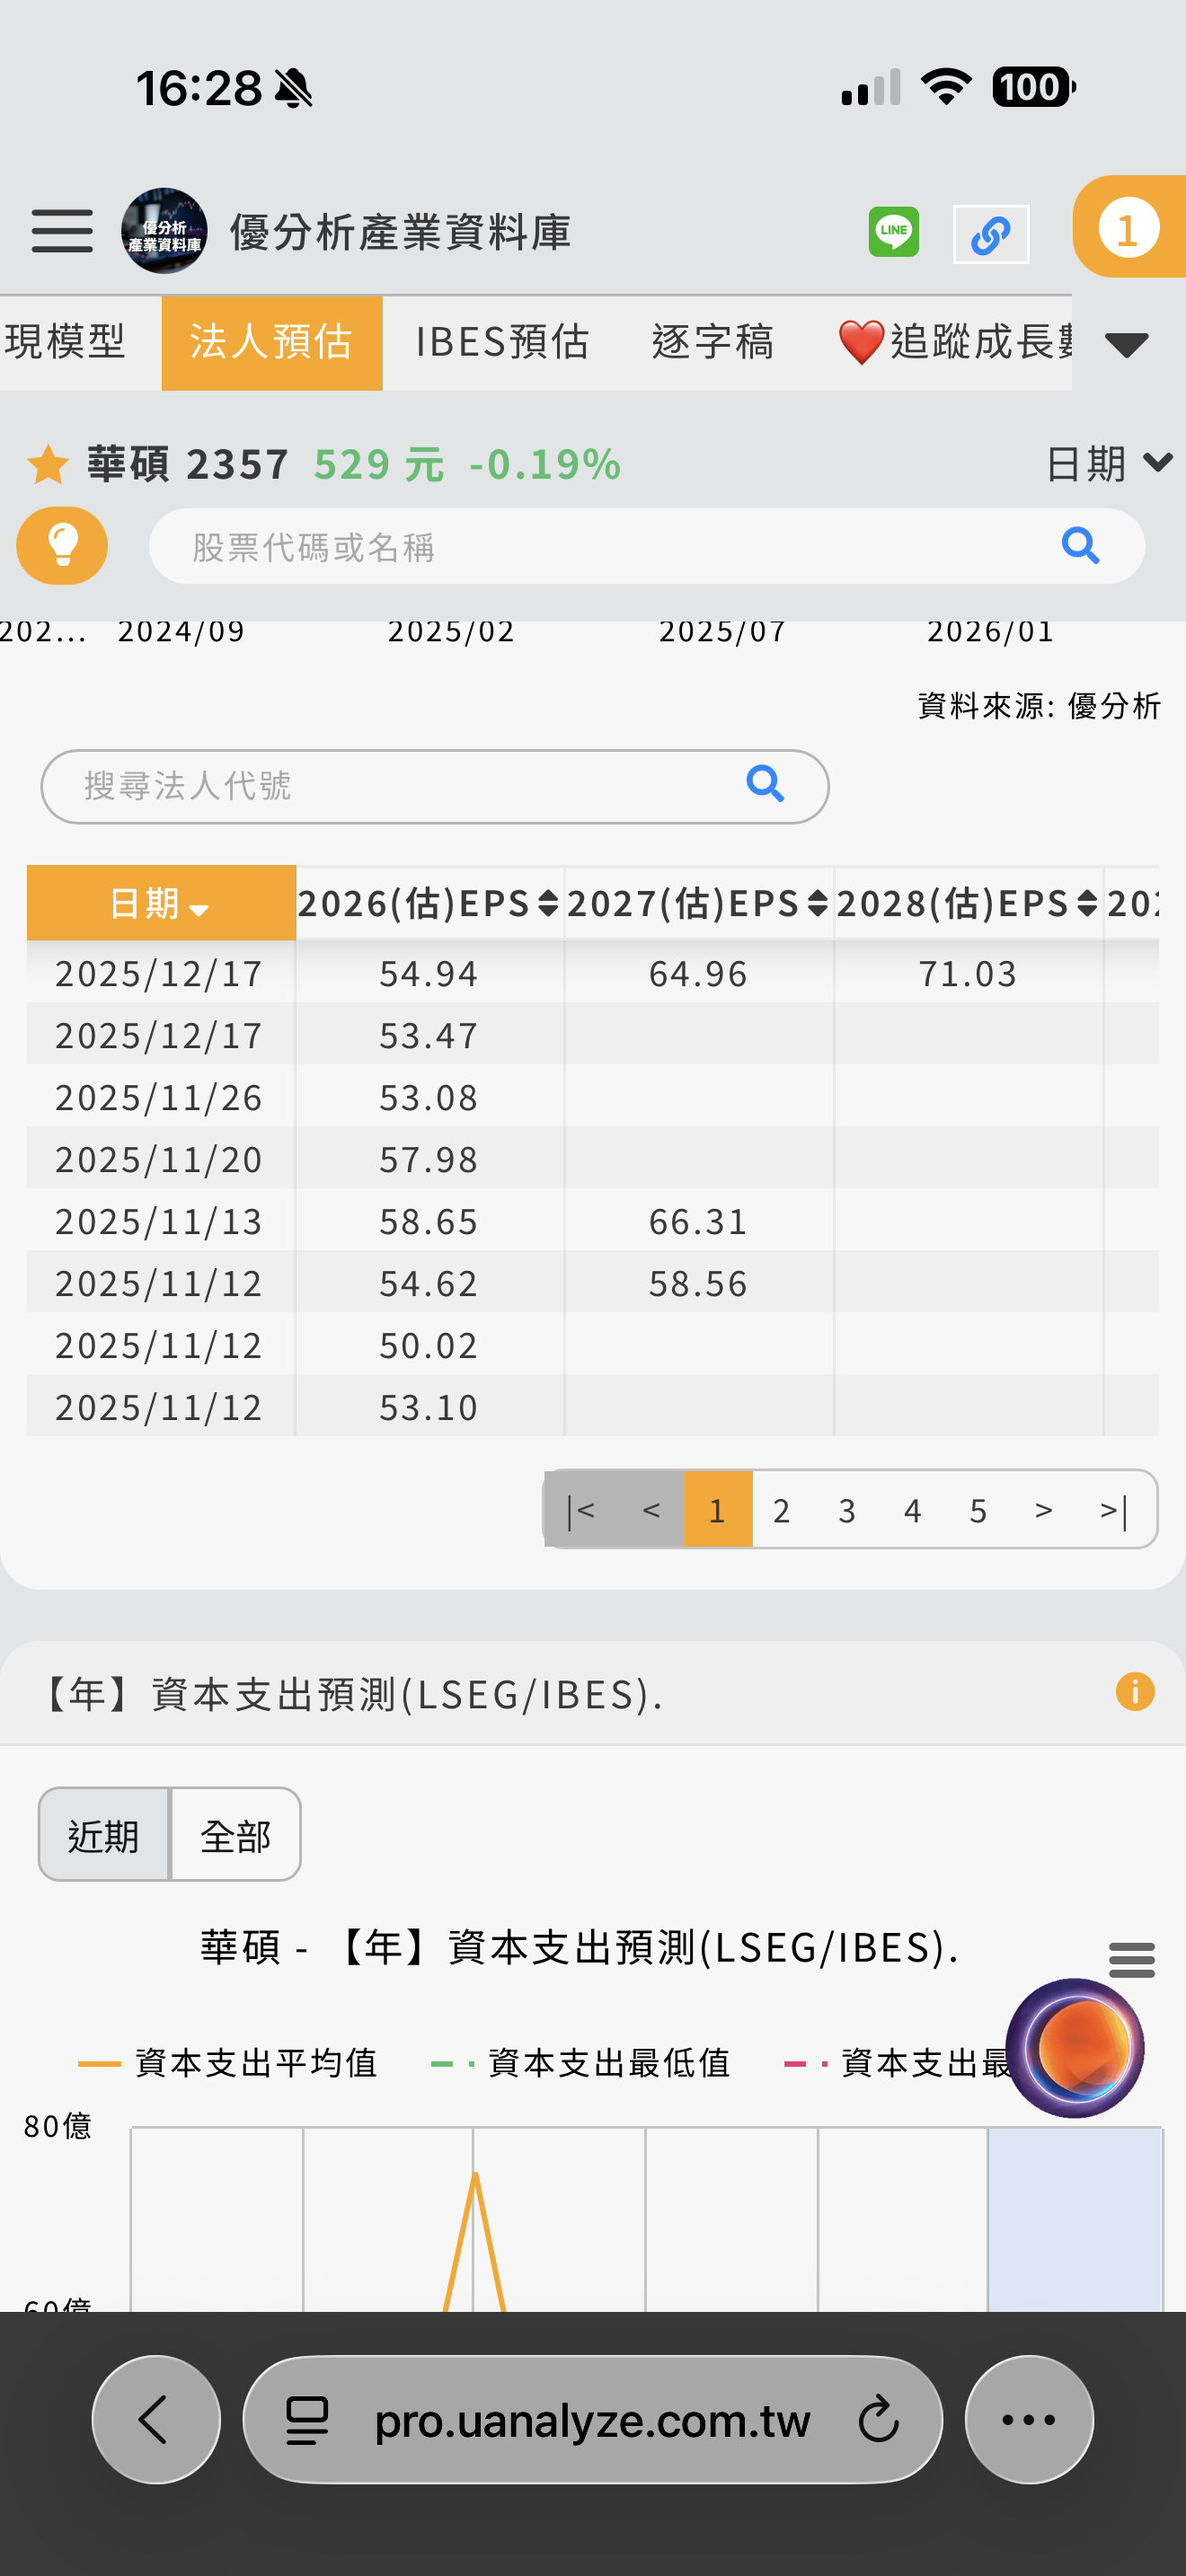1186x2576 pixels.
Task: Select EPS value 53.10 cell
Action: click(429, 1407)
